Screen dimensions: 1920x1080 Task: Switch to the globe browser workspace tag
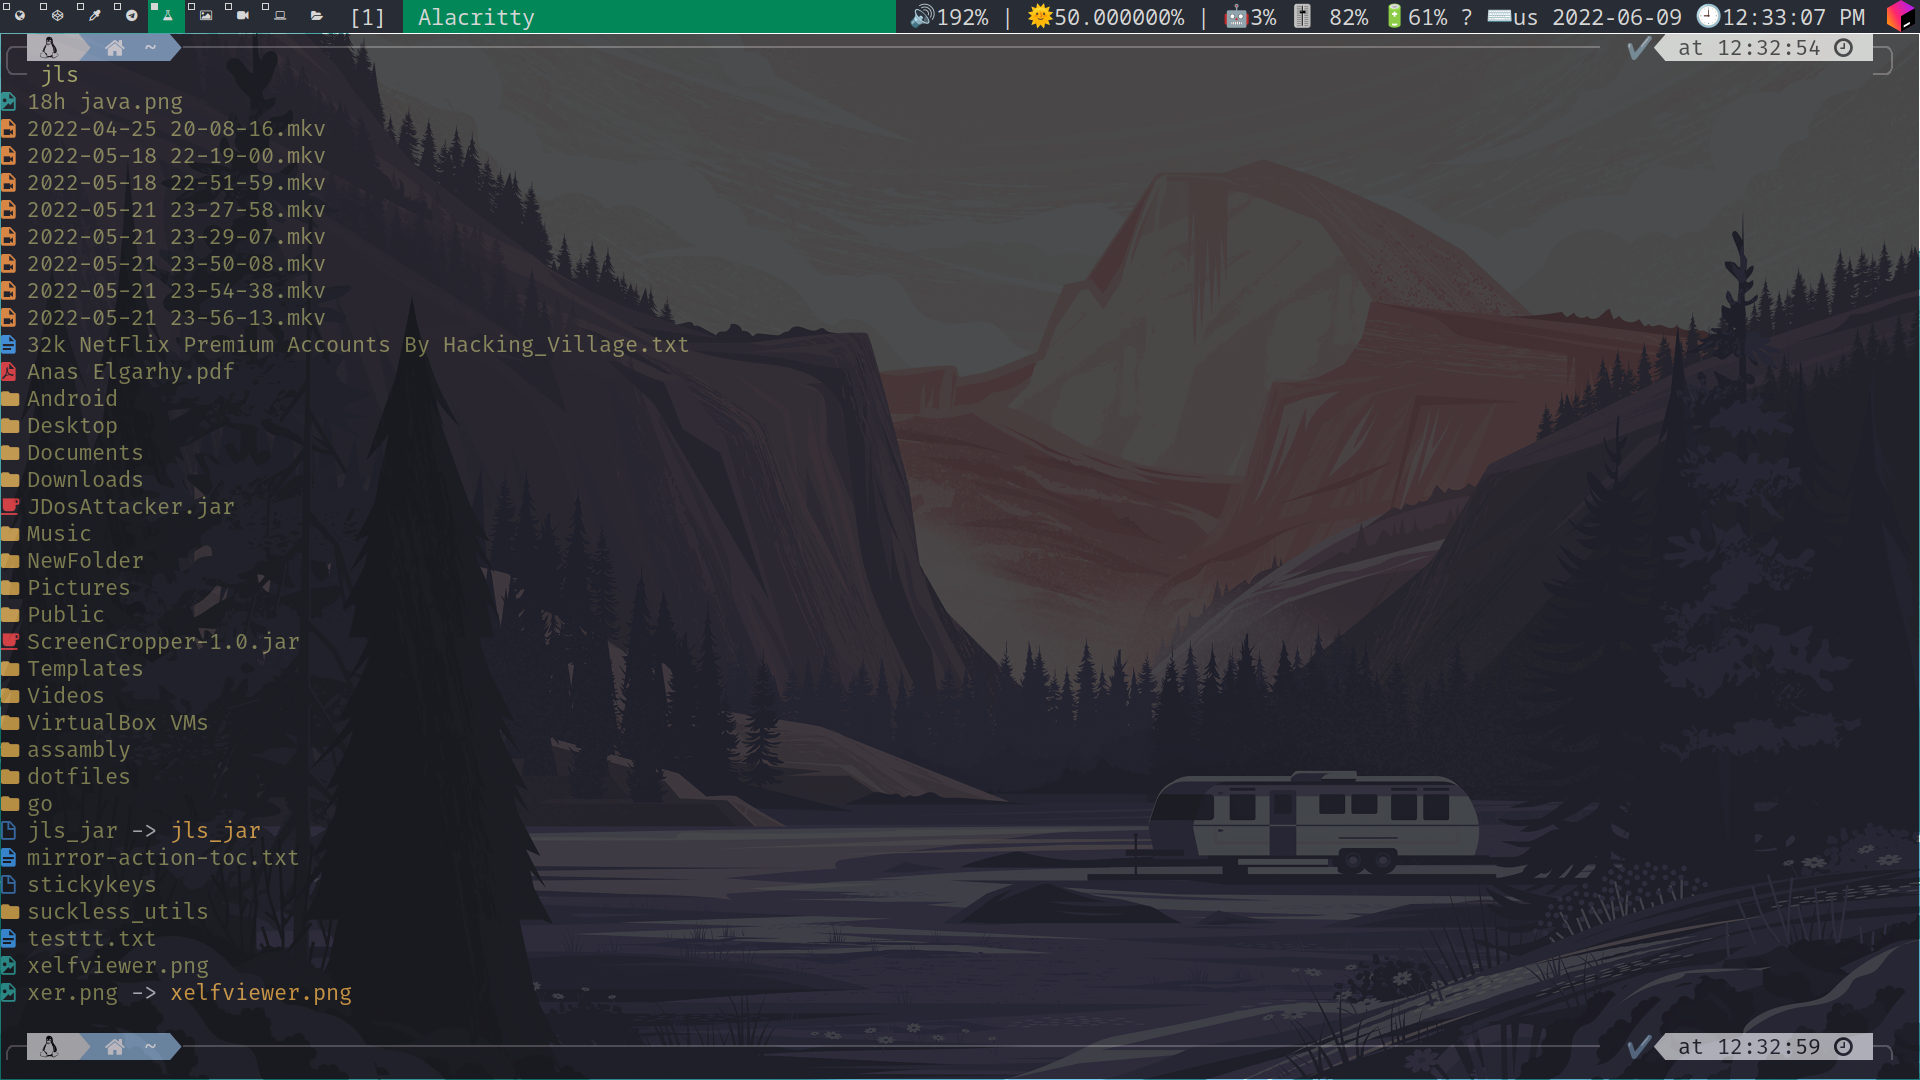tap(19, 16)
